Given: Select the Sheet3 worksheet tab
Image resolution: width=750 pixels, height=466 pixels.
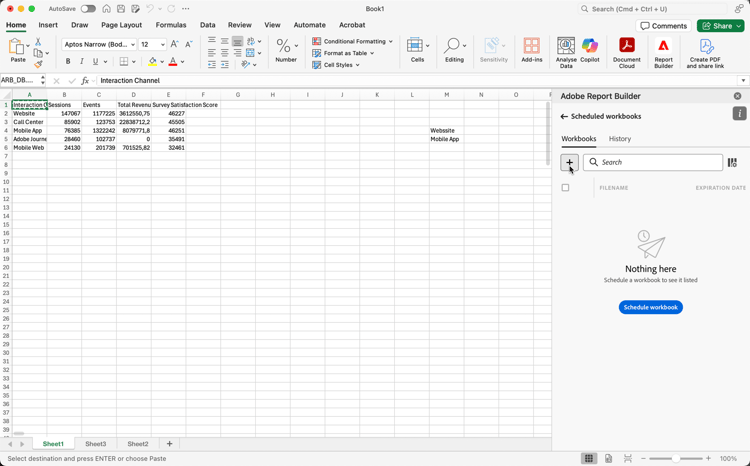Looking at the screenshot, I should pos(96,444).
